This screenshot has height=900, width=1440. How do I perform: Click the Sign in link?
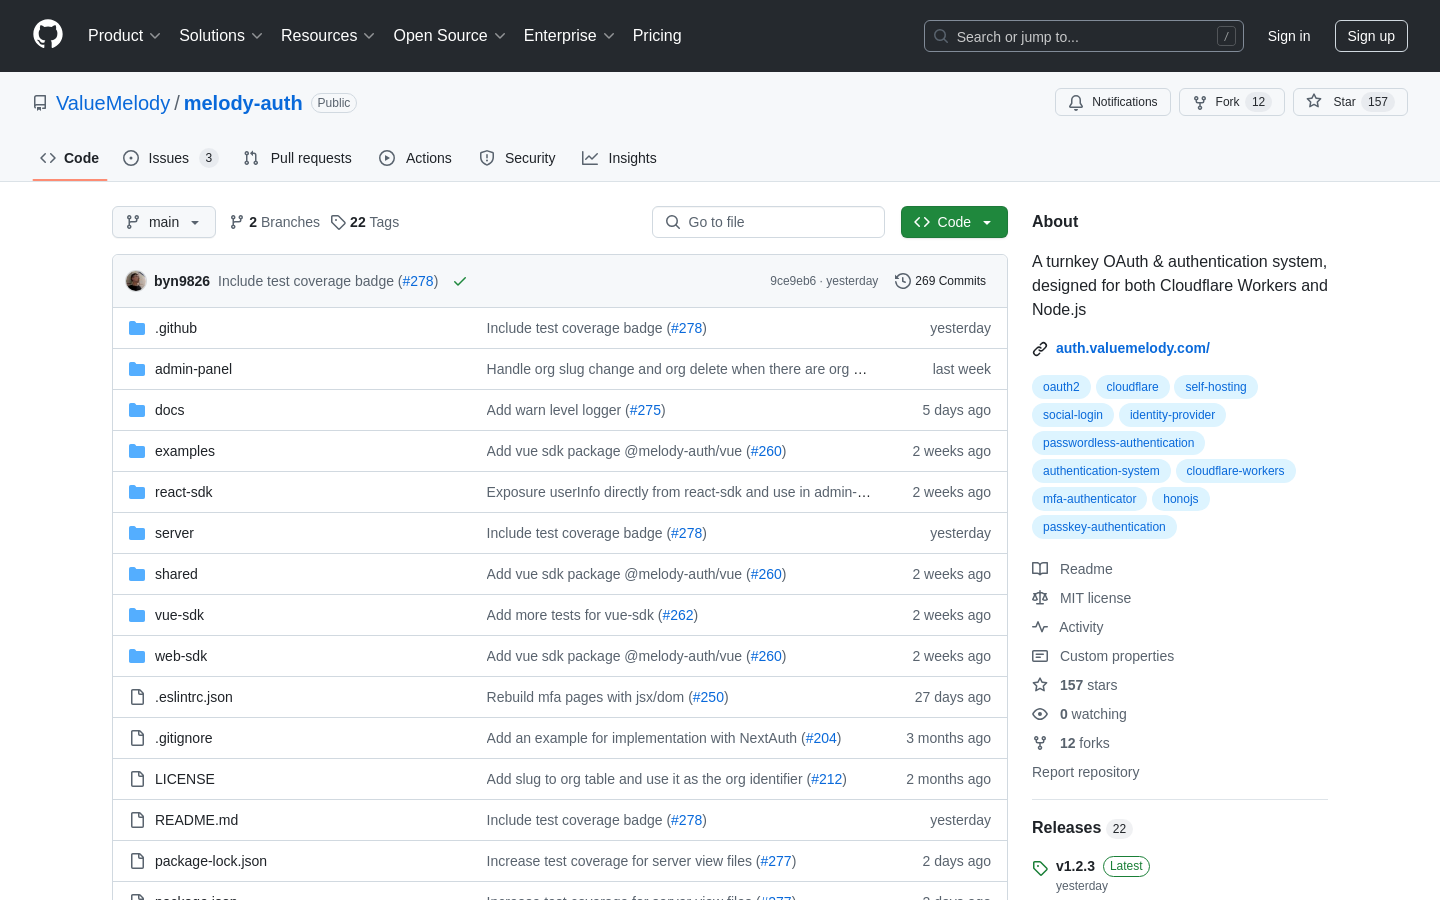(1289, 36)
